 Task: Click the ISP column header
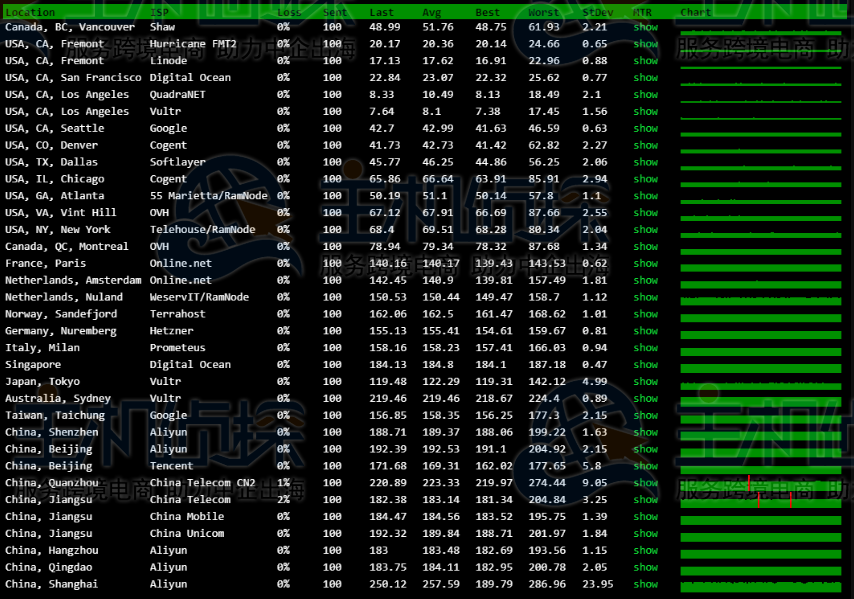coord(159,12)
